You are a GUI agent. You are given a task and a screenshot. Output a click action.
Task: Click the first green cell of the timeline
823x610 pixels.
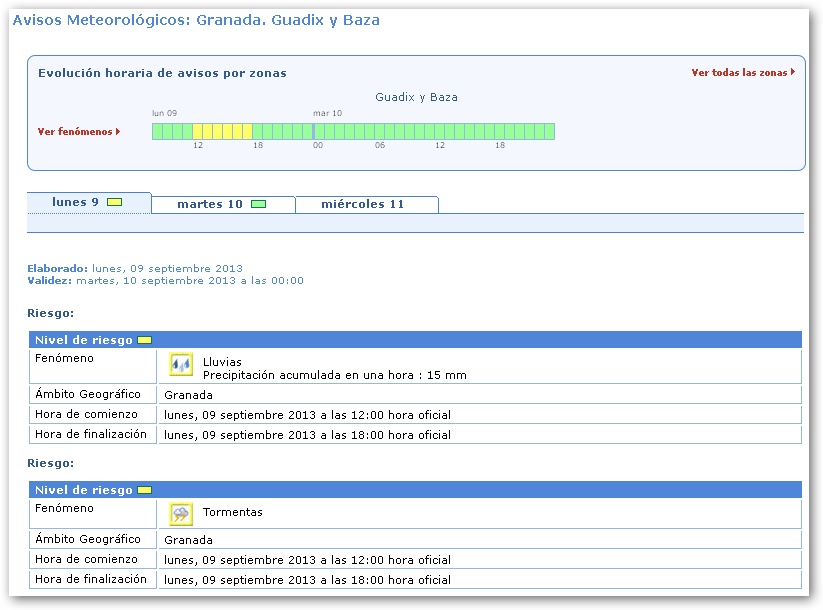(157, 131)
